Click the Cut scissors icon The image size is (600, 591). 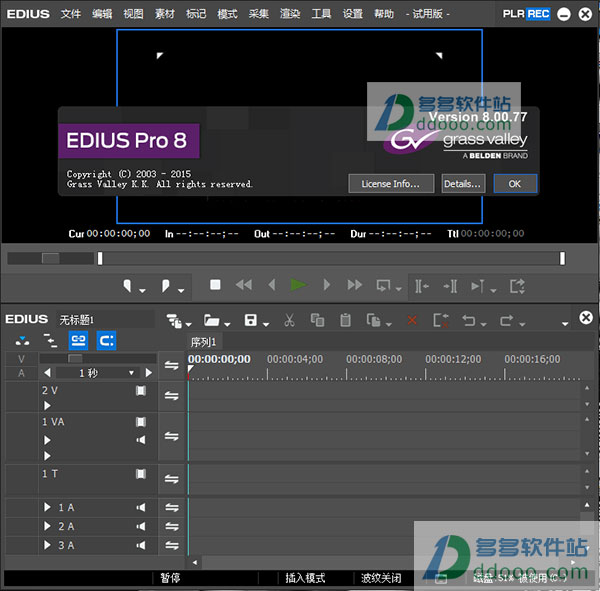(289, 320)
